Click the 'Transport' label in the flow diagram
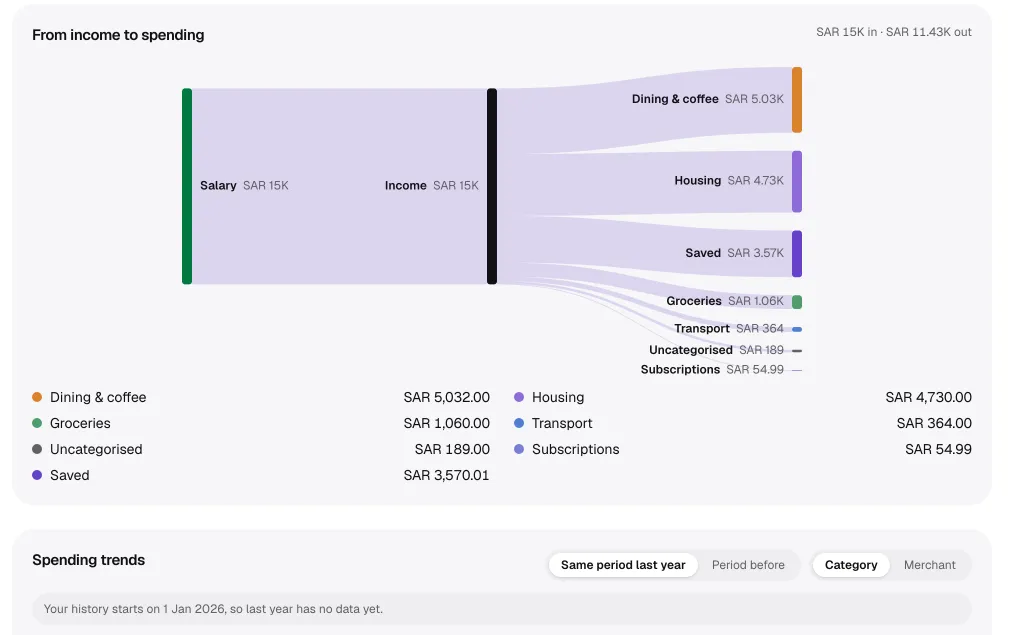The height and width of the screenshot is (635, 1016). 702,329
